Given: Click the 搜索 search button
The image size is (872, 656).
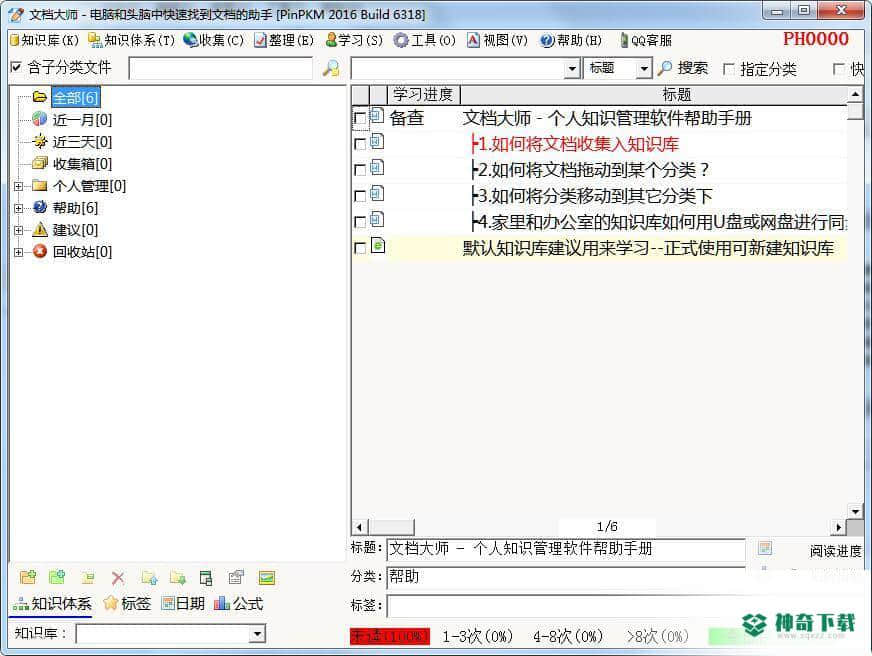Looking at the screenshot, I should (683, 68).
